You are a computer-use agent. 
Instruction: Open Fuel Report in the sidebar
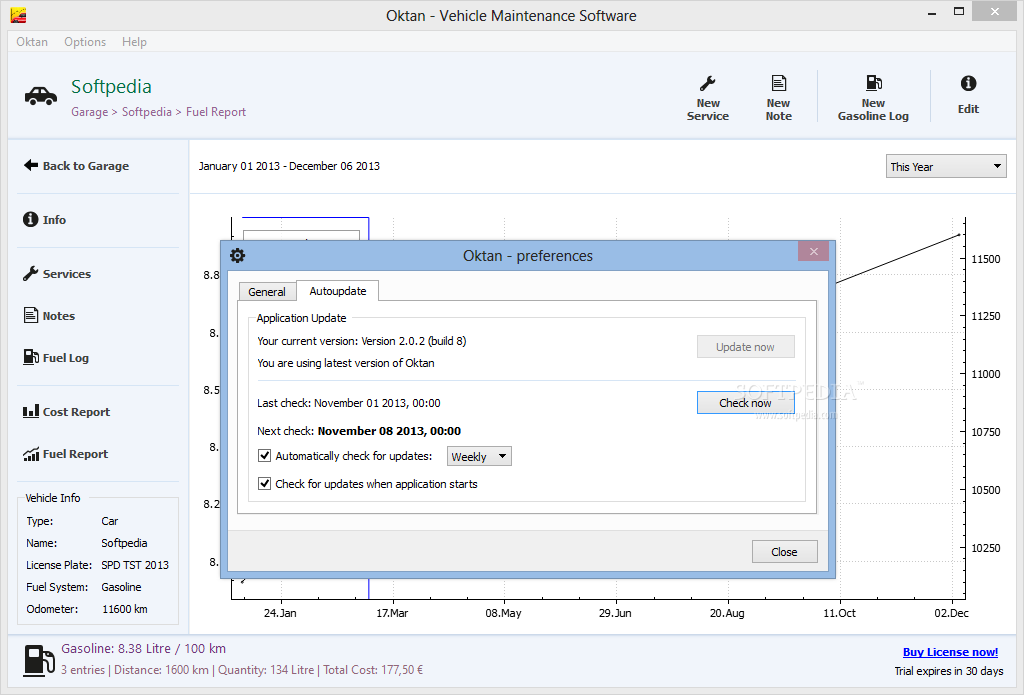tap(65, 453)
